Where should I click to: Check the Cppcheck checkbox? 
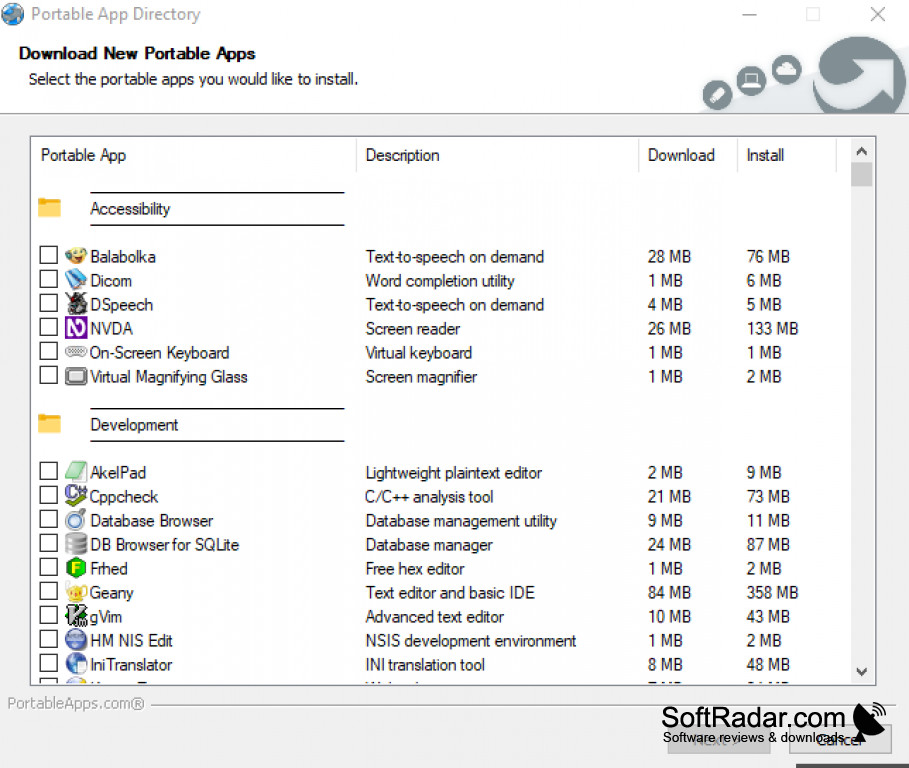tap(49, 495)
